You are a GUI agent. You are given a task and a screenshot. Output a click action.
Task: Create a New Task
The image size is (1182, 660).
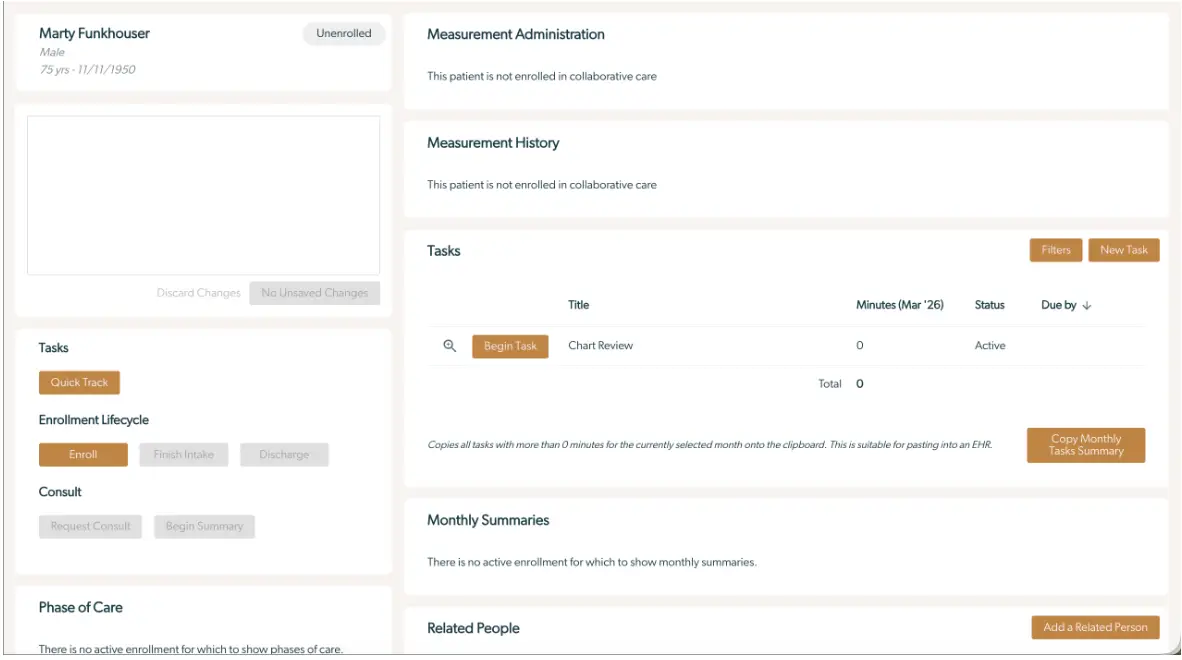(1124, 249)
